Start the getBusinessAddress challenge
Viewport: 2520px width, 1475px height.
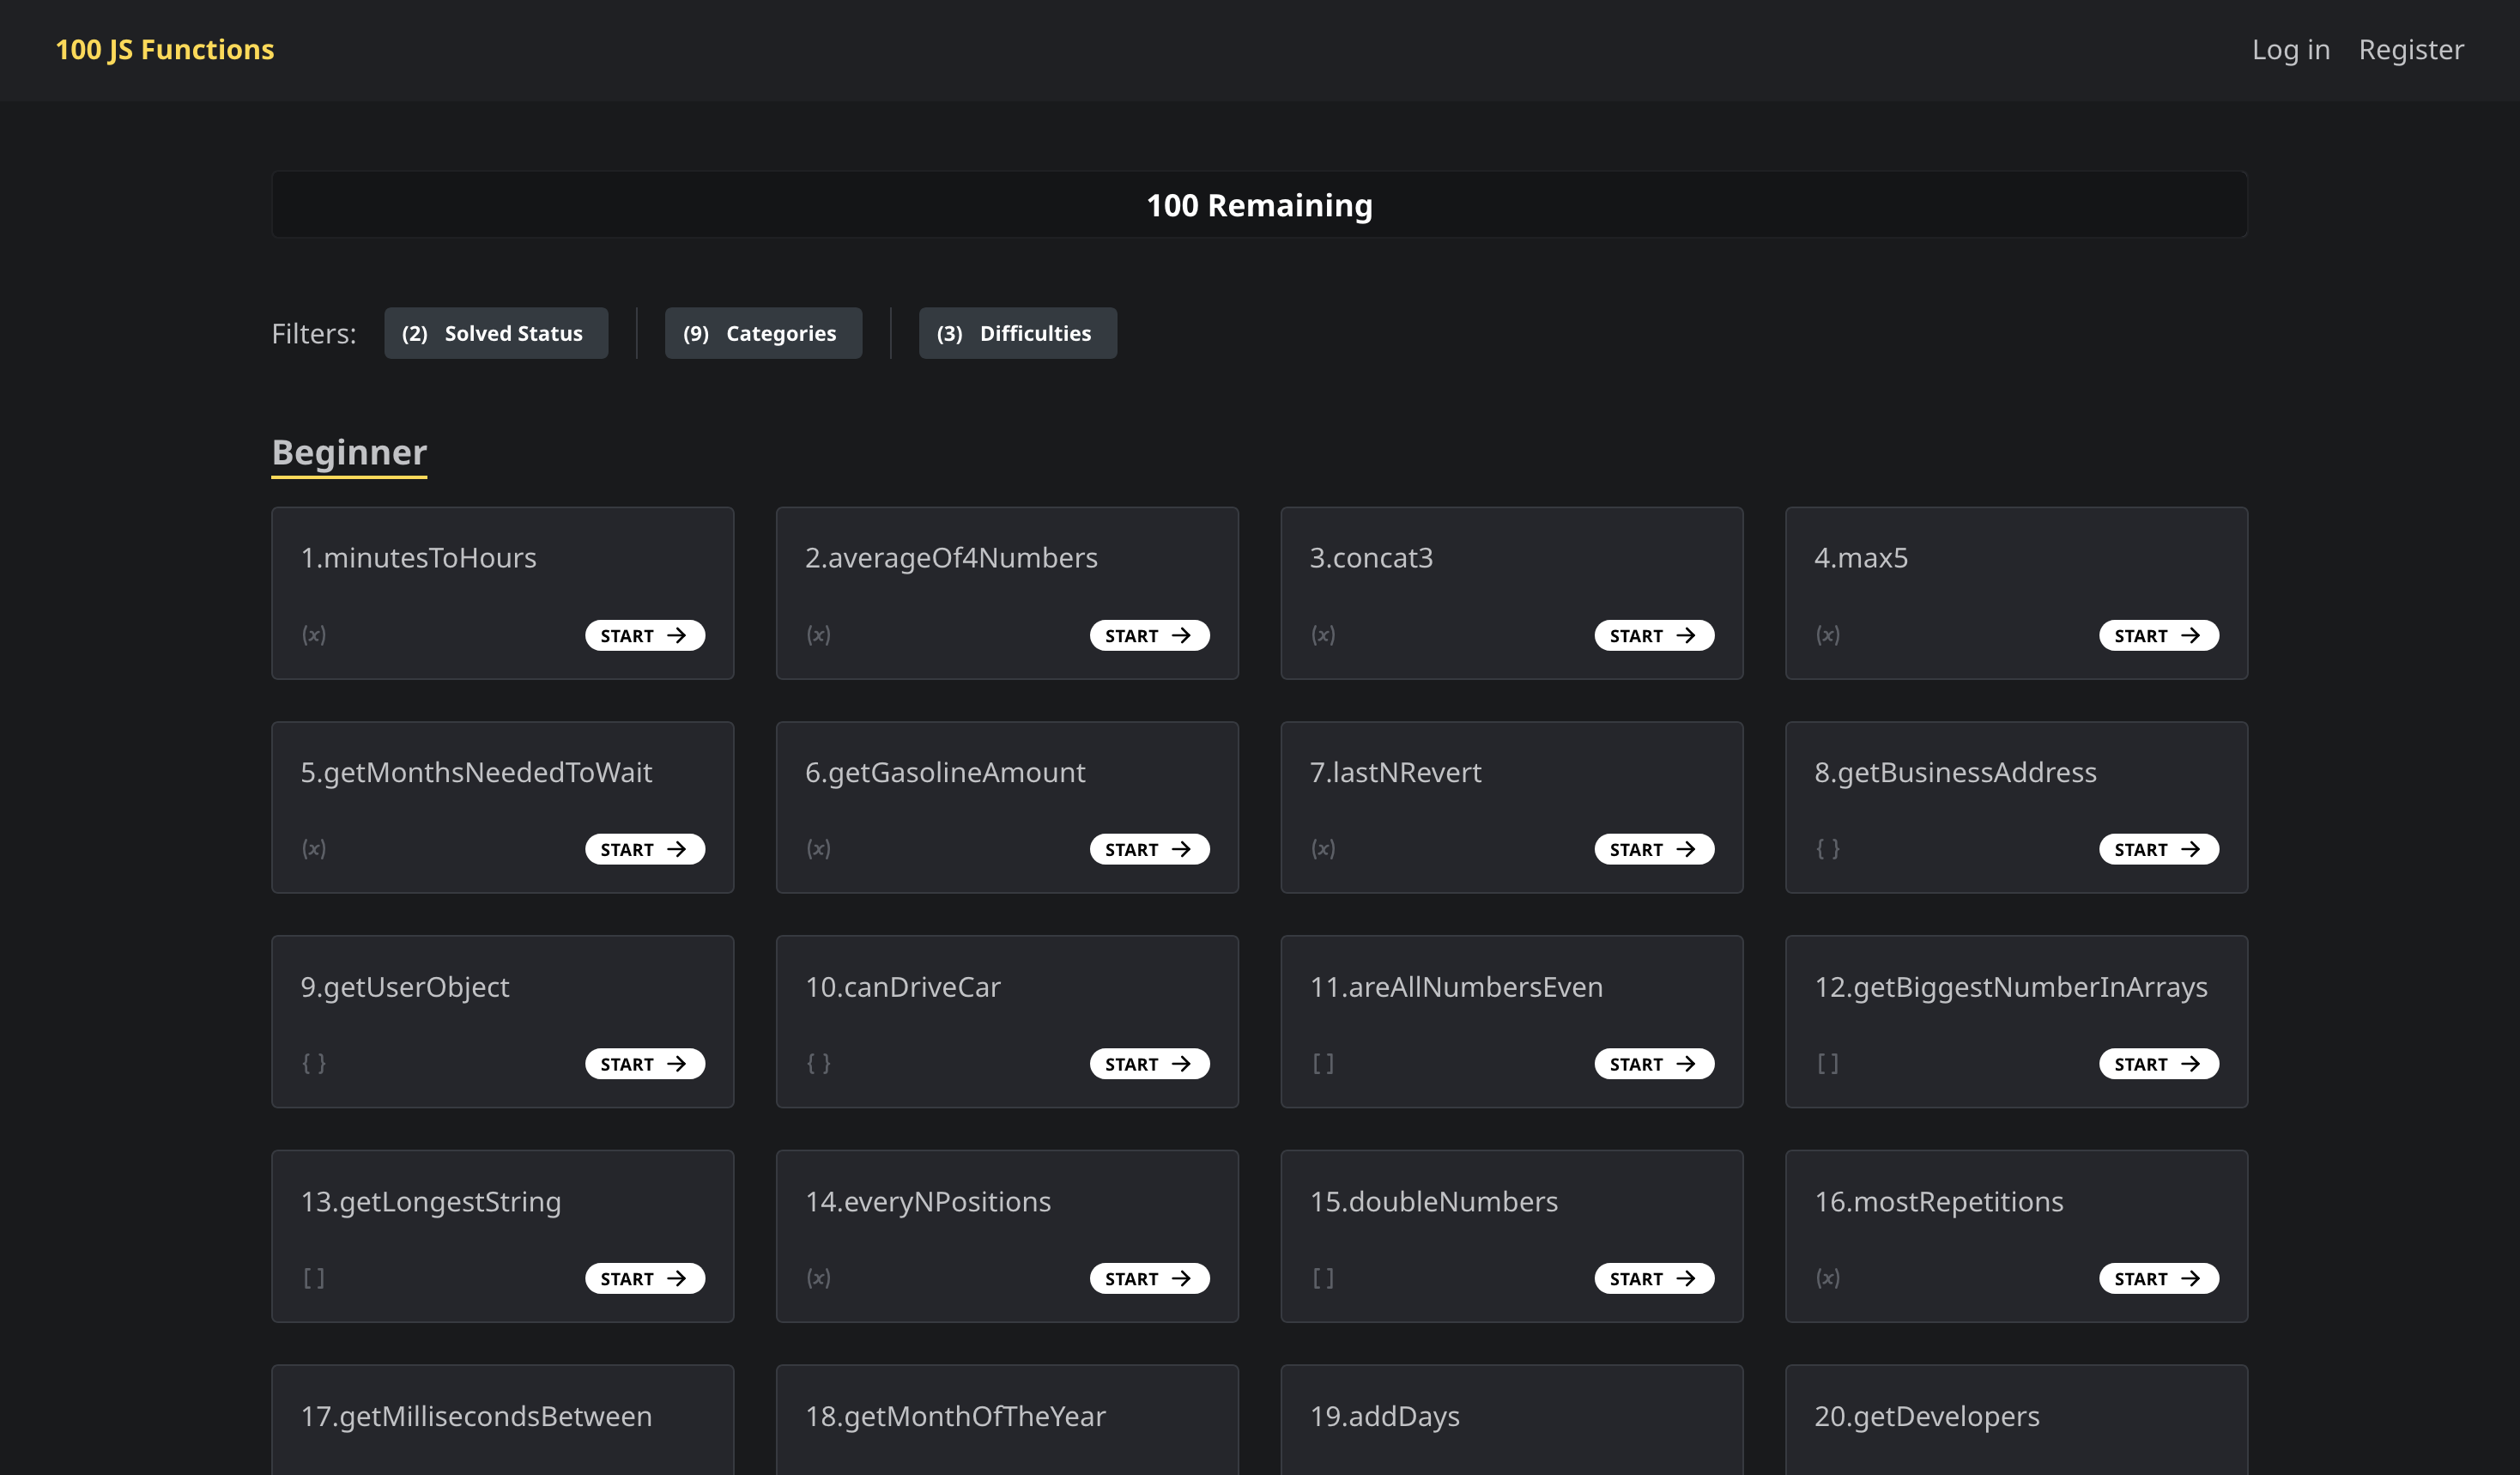(2159, 849)
